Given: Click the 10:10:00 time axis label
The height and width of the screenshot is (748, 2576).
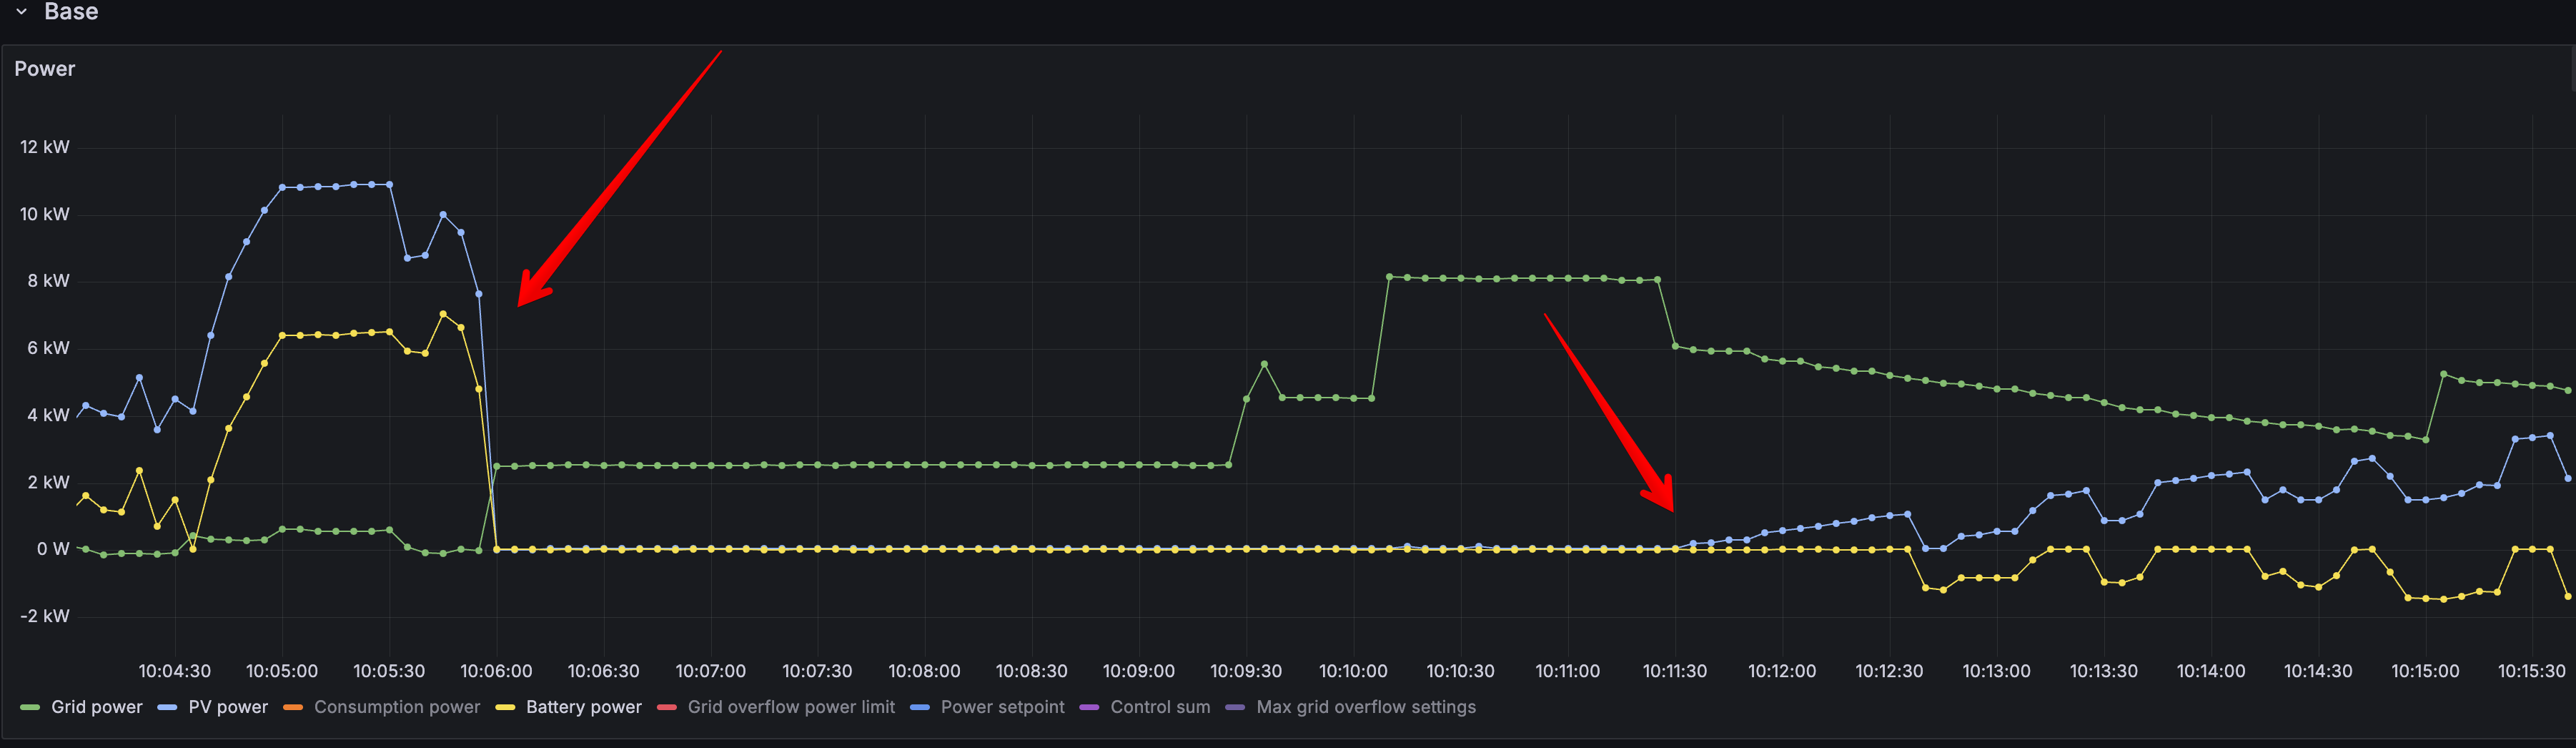Looking at the screenshot, I should pos(1353,671).
